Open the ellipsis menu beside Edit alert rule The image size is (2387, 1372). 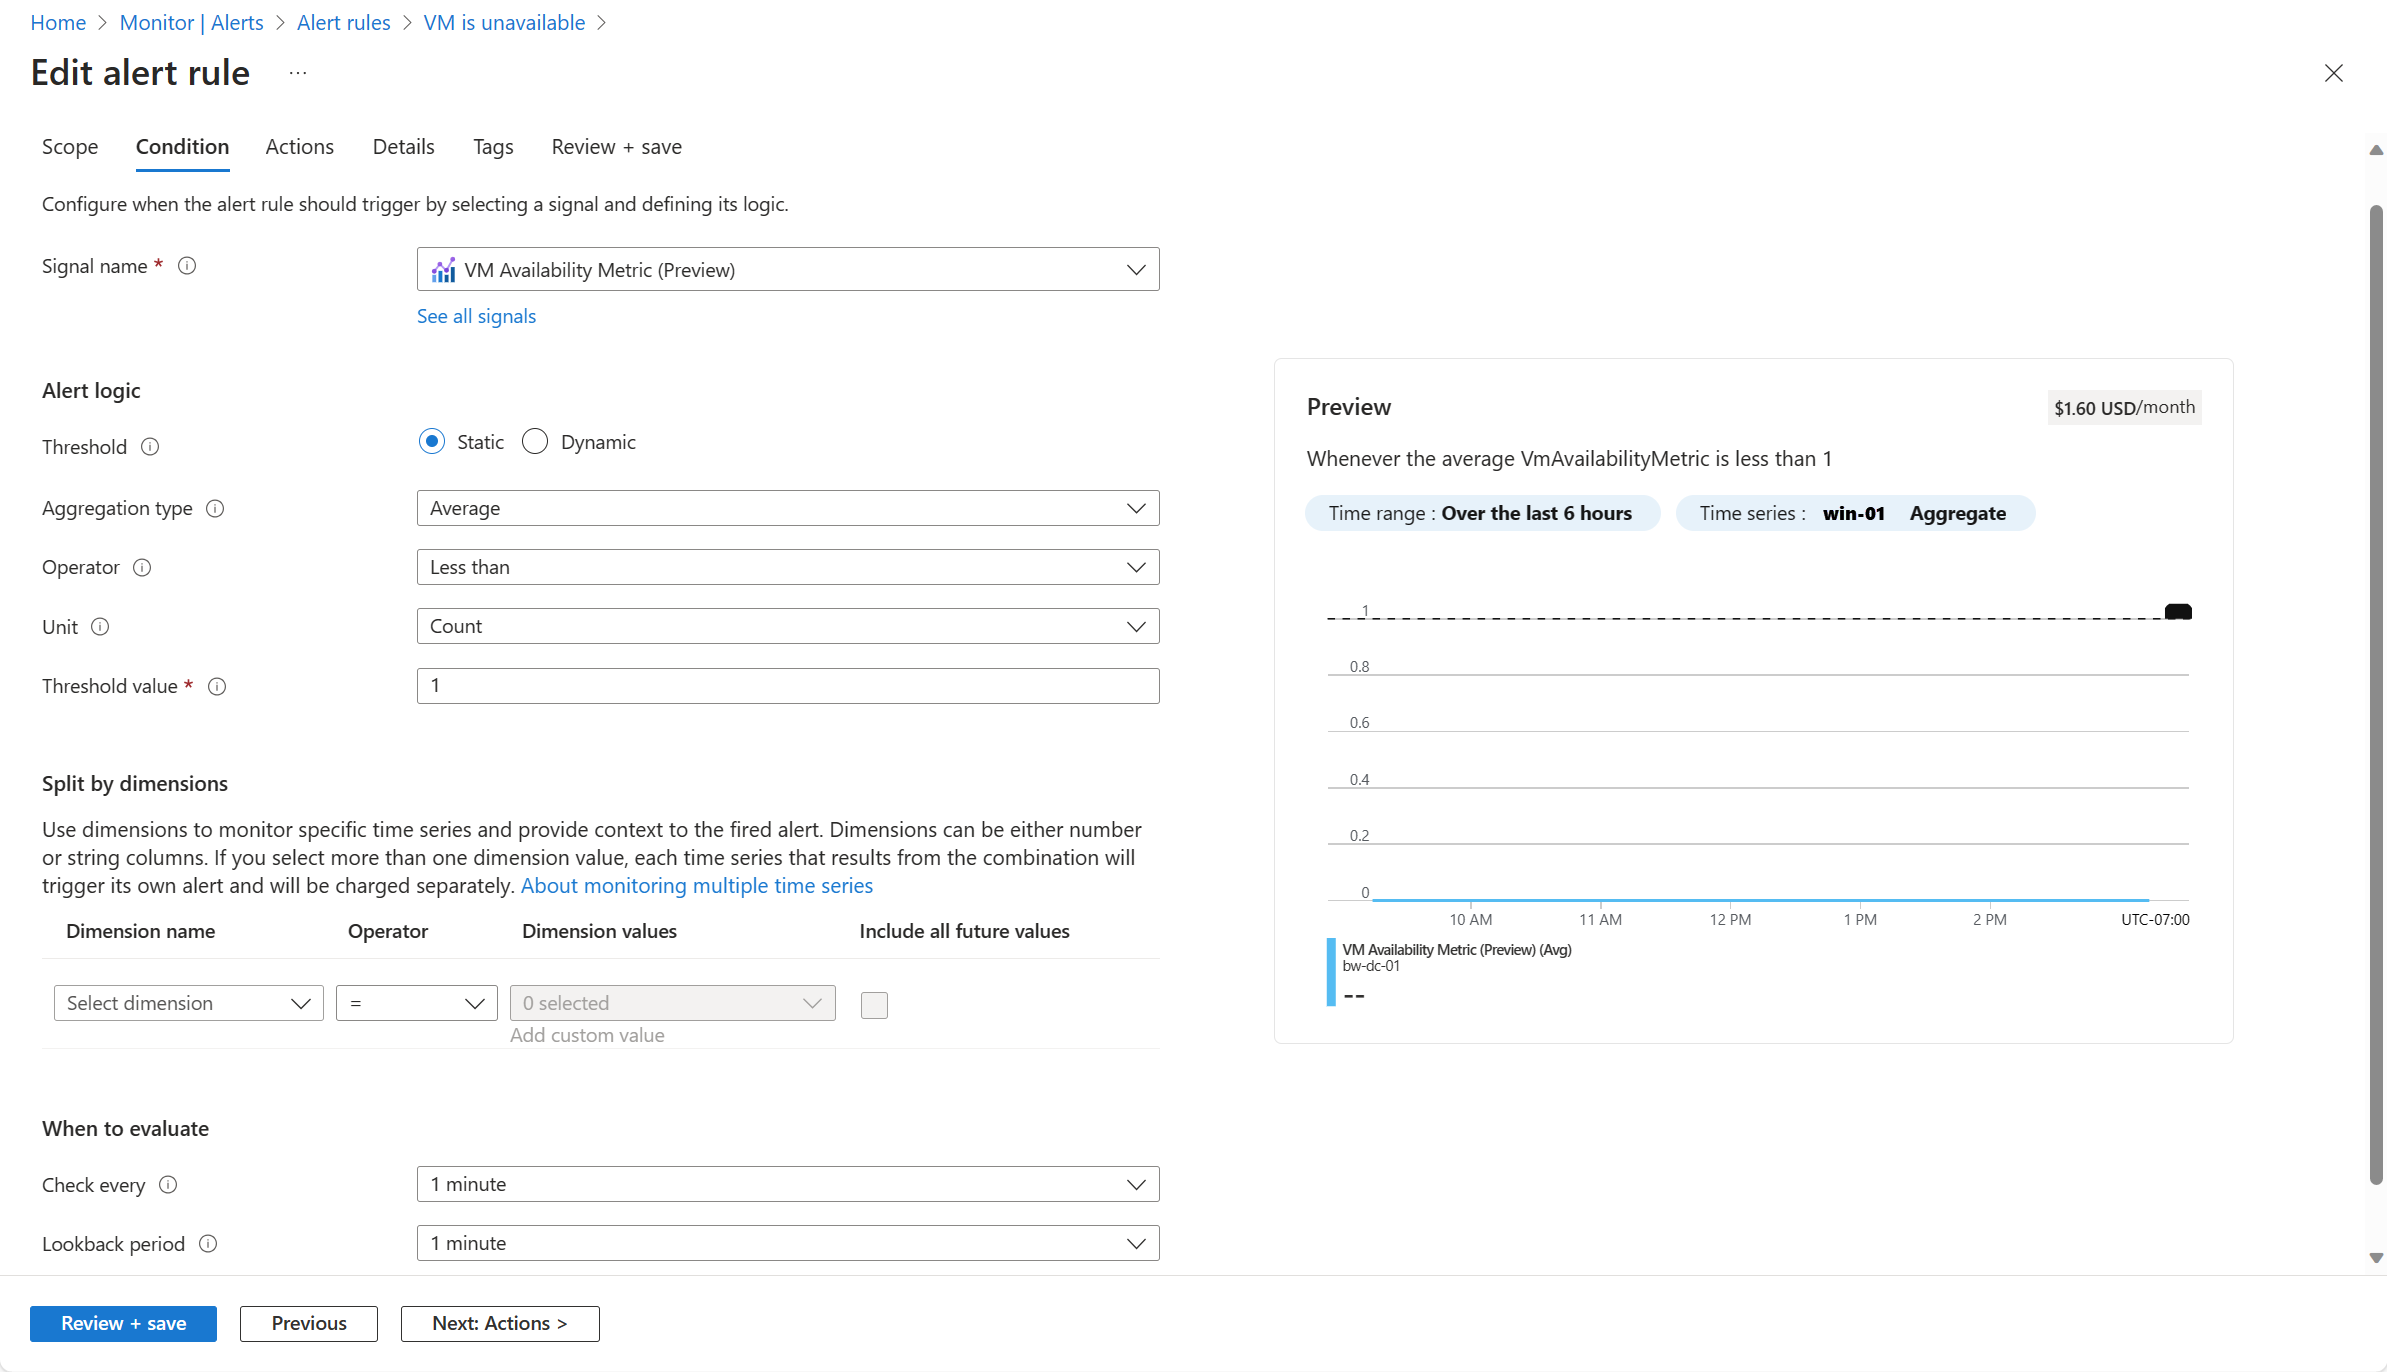tap(298, 73)
